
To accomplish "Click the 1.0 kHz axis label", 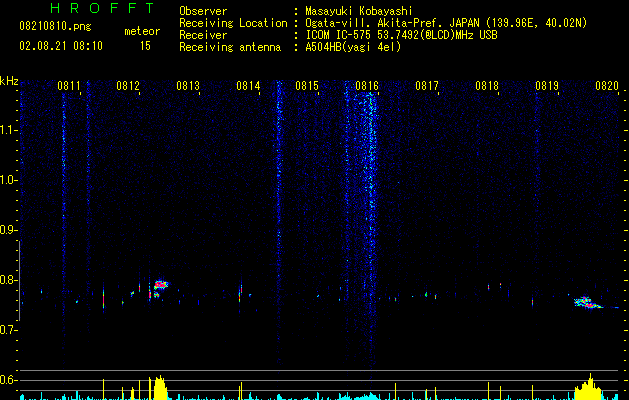I will point(8,180).
